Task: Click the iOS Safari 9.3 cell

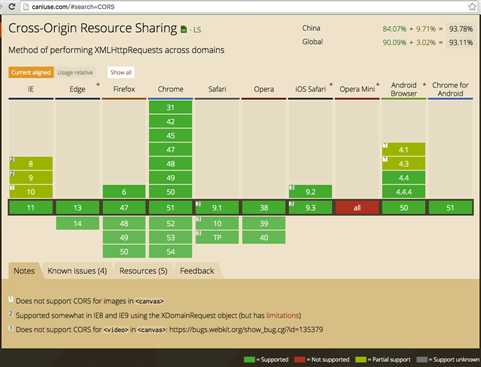Action: point(310,208)
